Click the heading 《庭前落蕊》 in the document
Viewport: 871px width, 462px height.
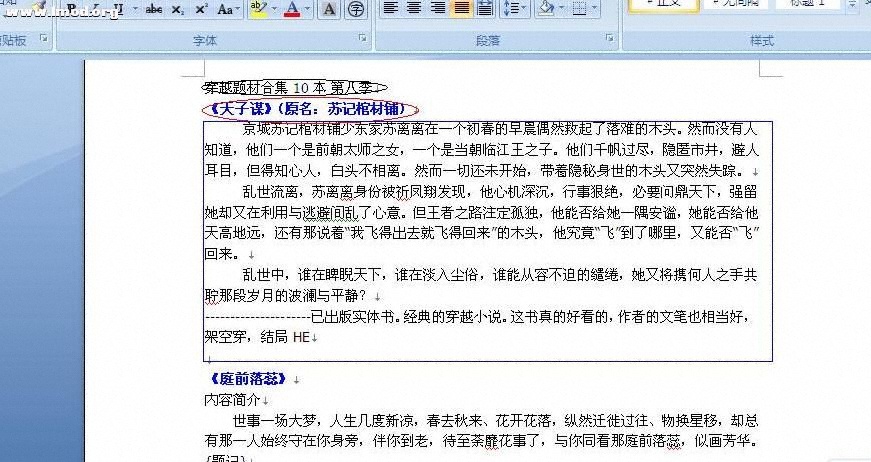(248, 379)
